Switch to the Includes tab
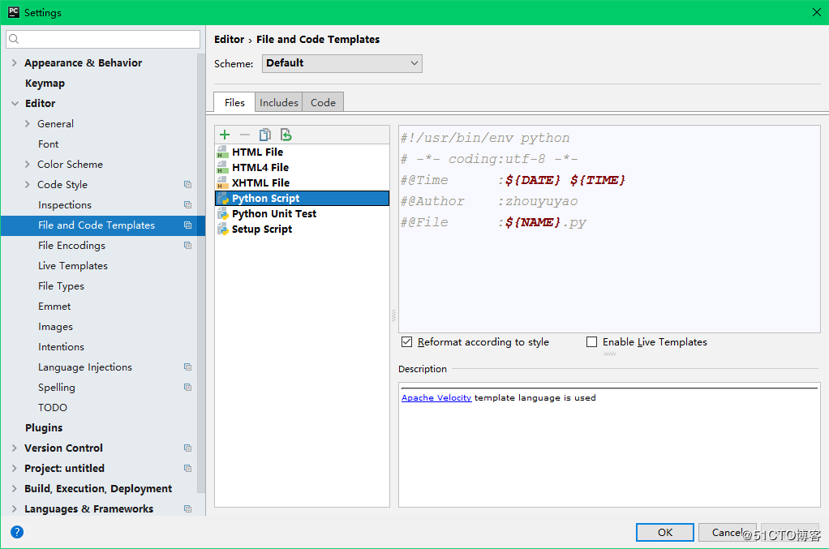This screenshot has height=549, width=829. tap(279, 102)
